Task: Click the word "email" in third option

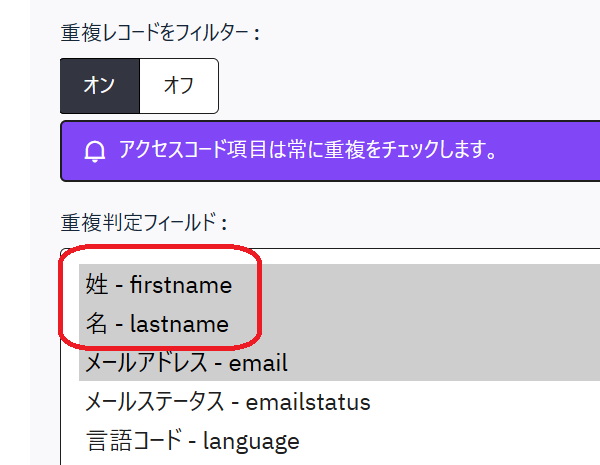Action: [x=258, y=363]
